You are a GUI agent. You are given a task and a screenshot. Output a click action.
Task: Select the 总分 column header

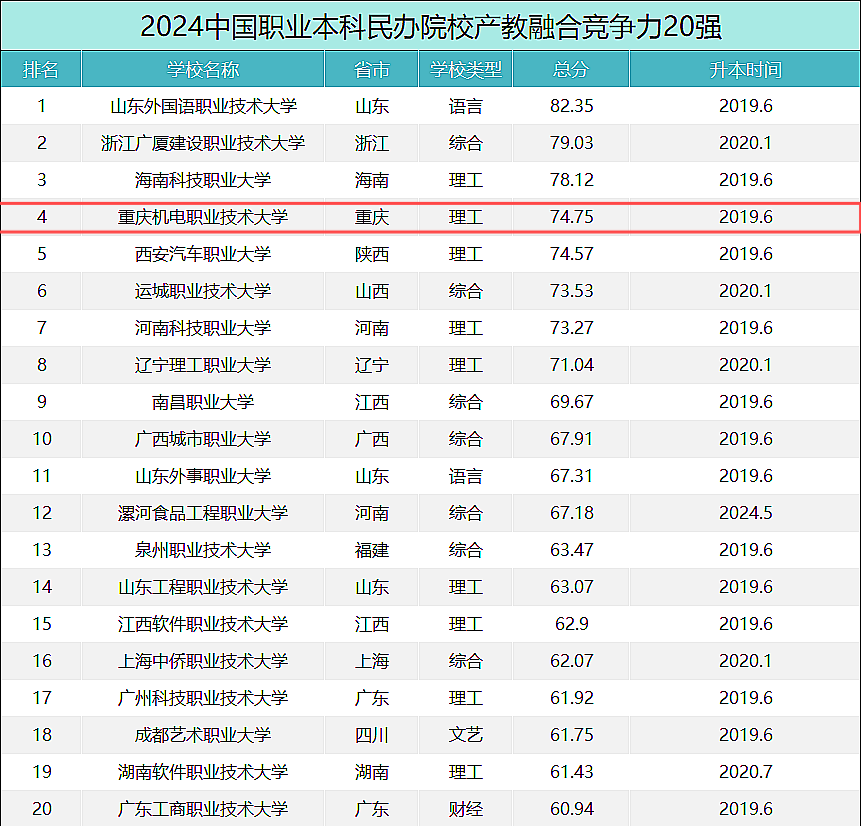coord(571,70)
